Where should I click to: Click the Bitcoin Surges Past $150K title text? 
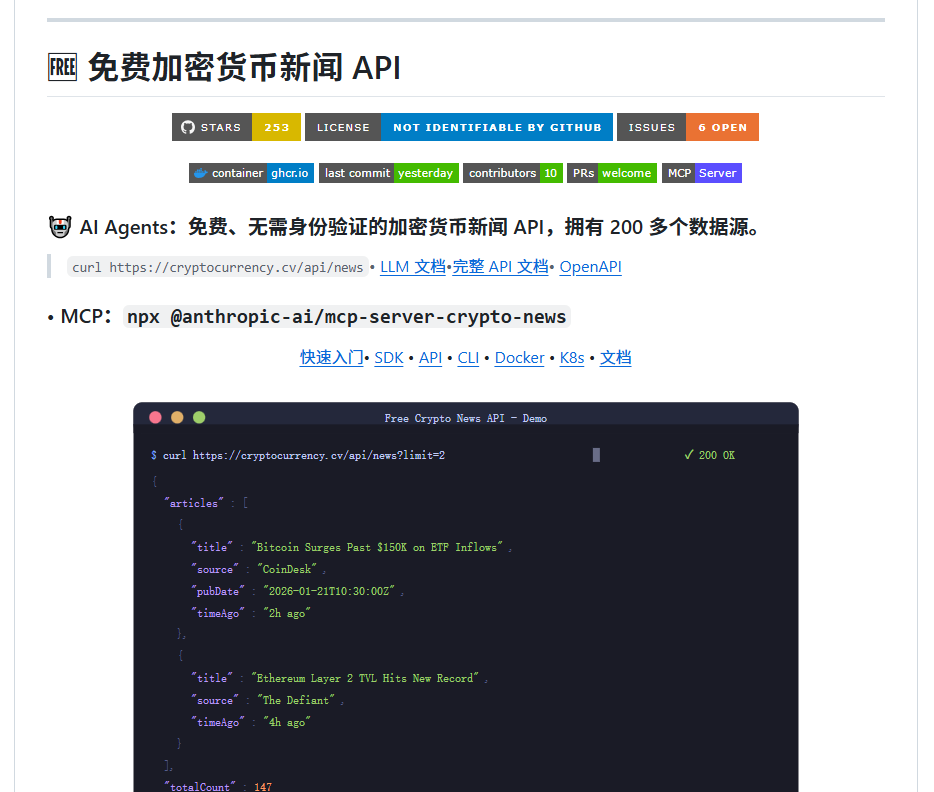click(x=376, y=547)
